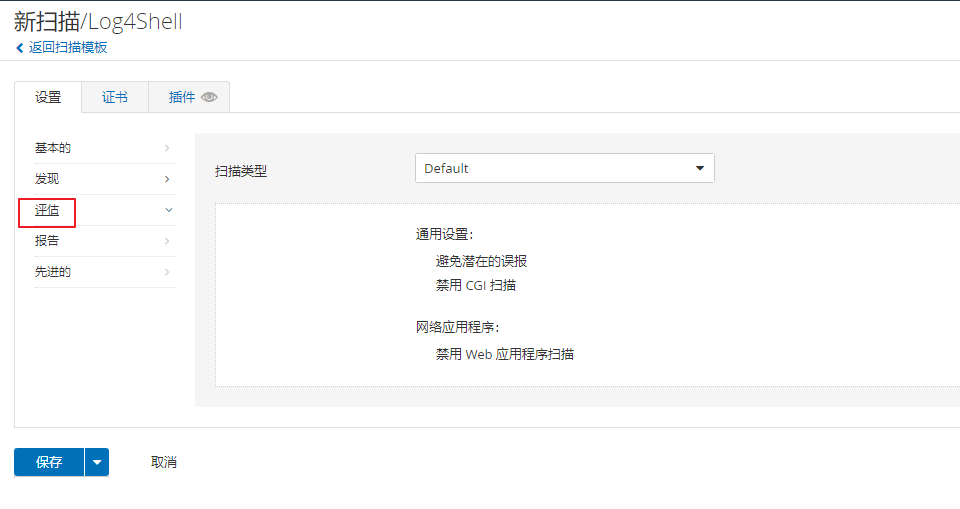Switch to the 证书 tab
Screen dimensions: 960x509
point(115,98)
